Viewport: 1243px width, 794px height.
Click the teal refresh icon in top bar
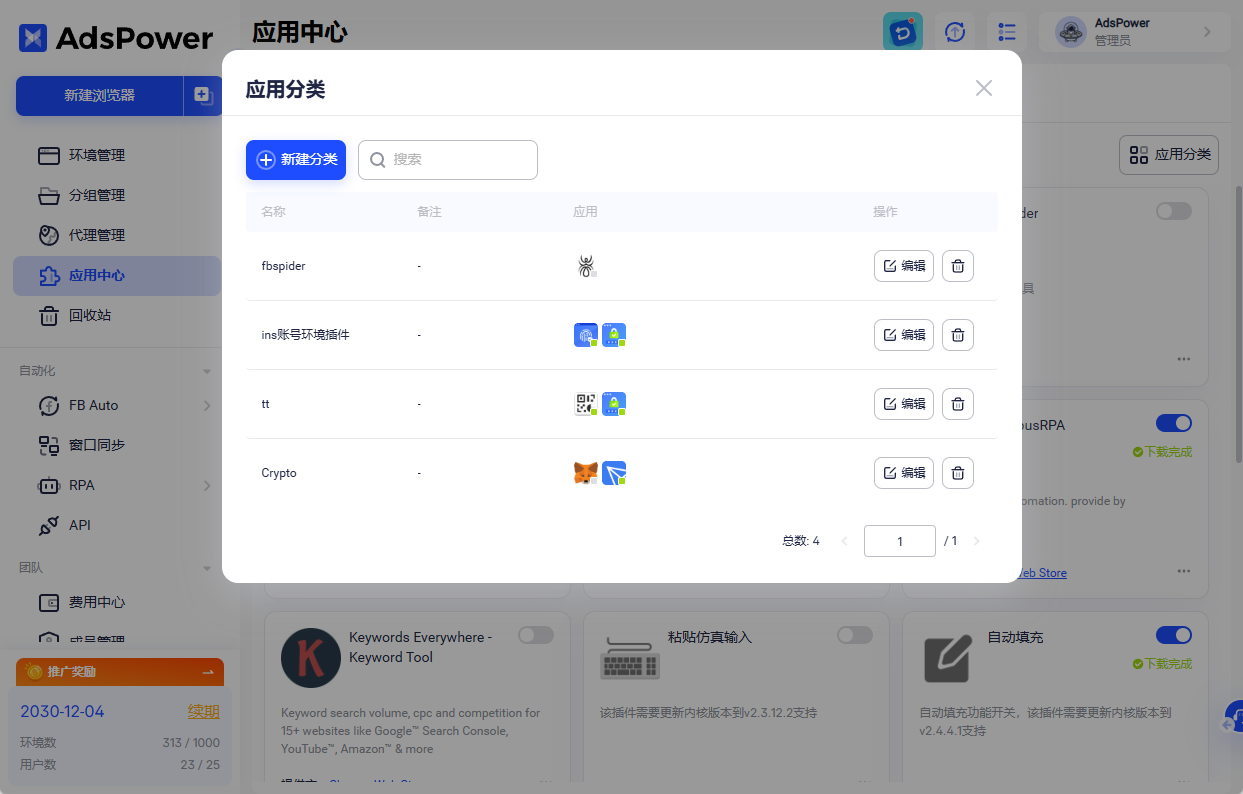(x=903, y=32)
